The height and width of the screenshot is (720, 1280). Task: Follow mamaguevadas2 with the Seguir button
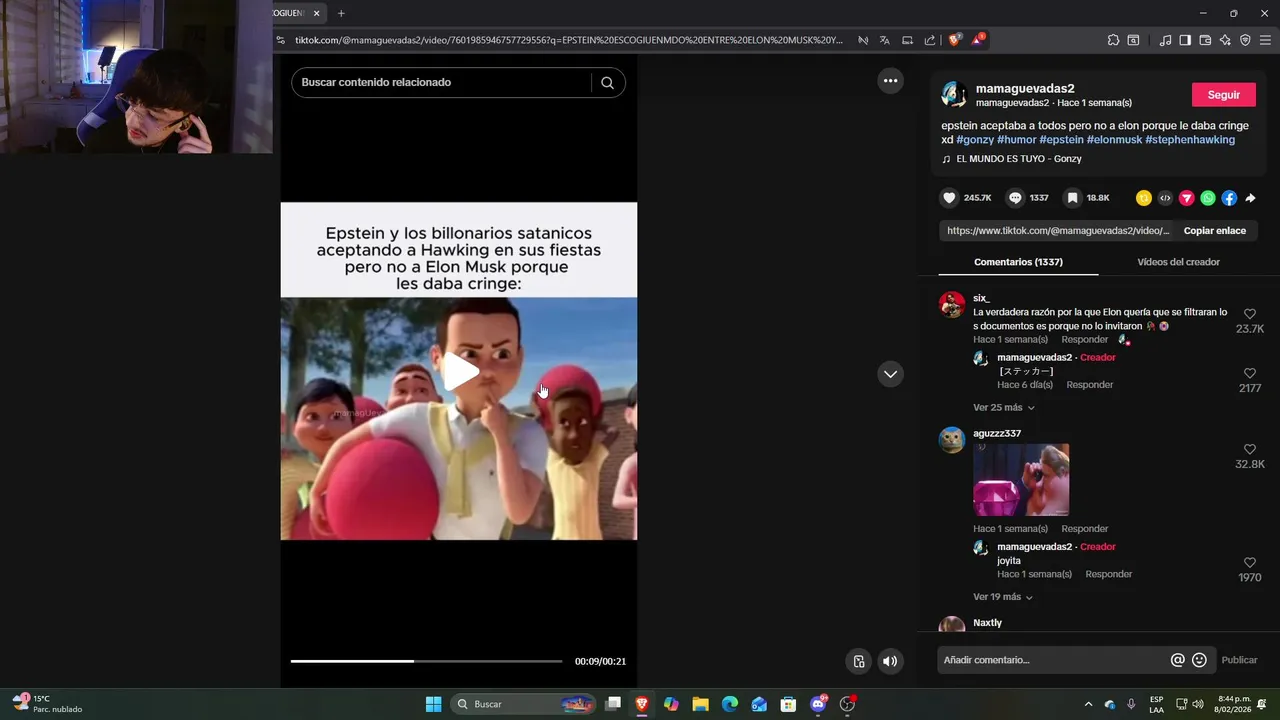point(1224,95)
